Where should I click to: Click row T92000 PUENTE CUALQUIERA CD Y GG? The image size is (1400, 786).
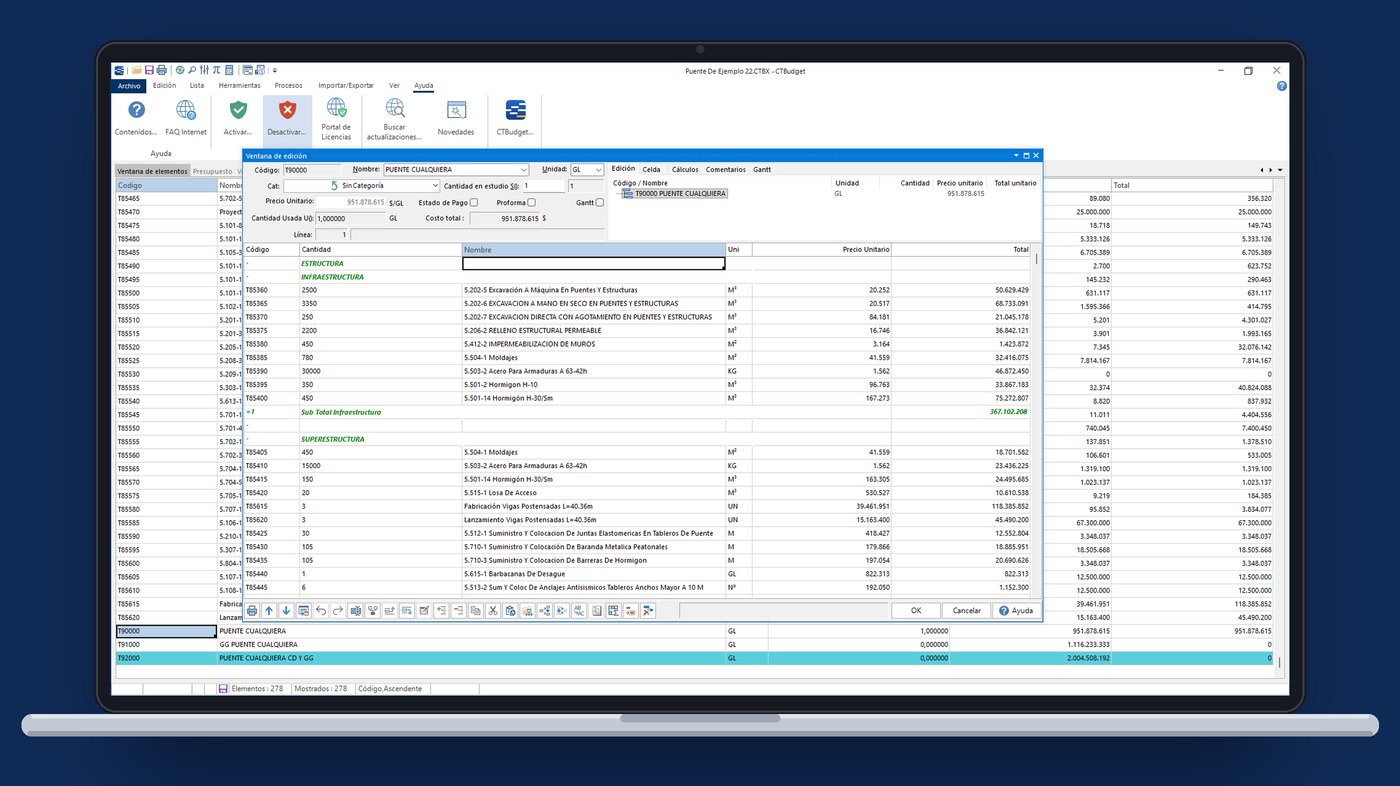[x=694, y=659]
